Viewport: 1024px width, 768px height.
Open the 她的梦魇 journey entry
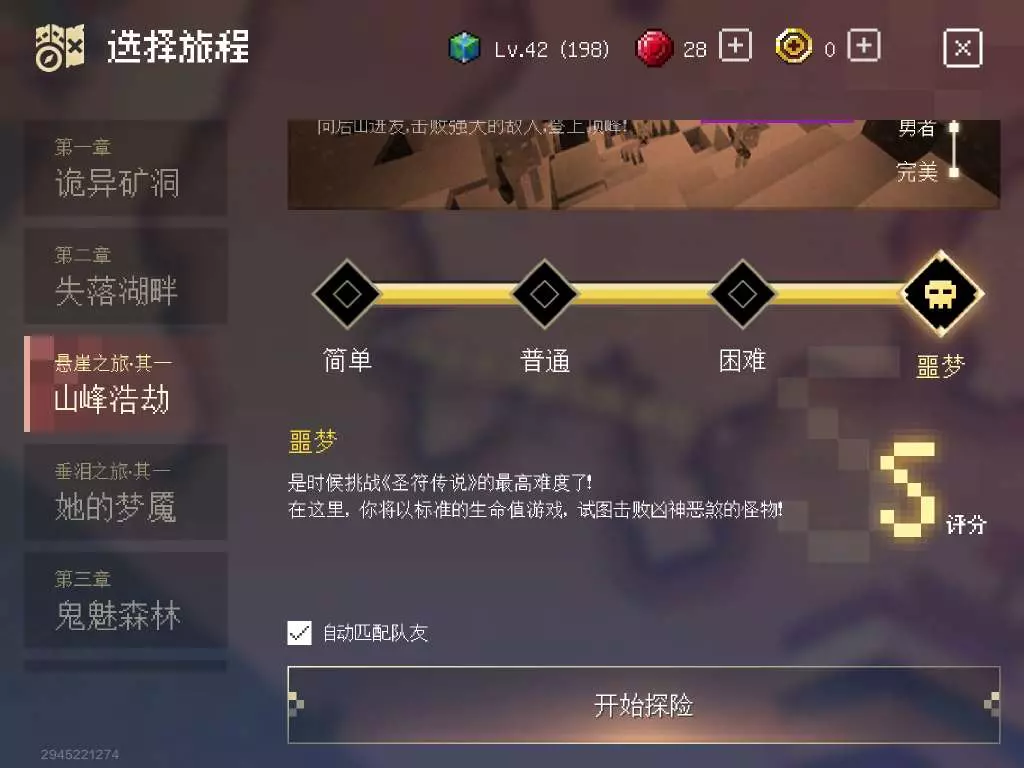[x=126, y=492]
